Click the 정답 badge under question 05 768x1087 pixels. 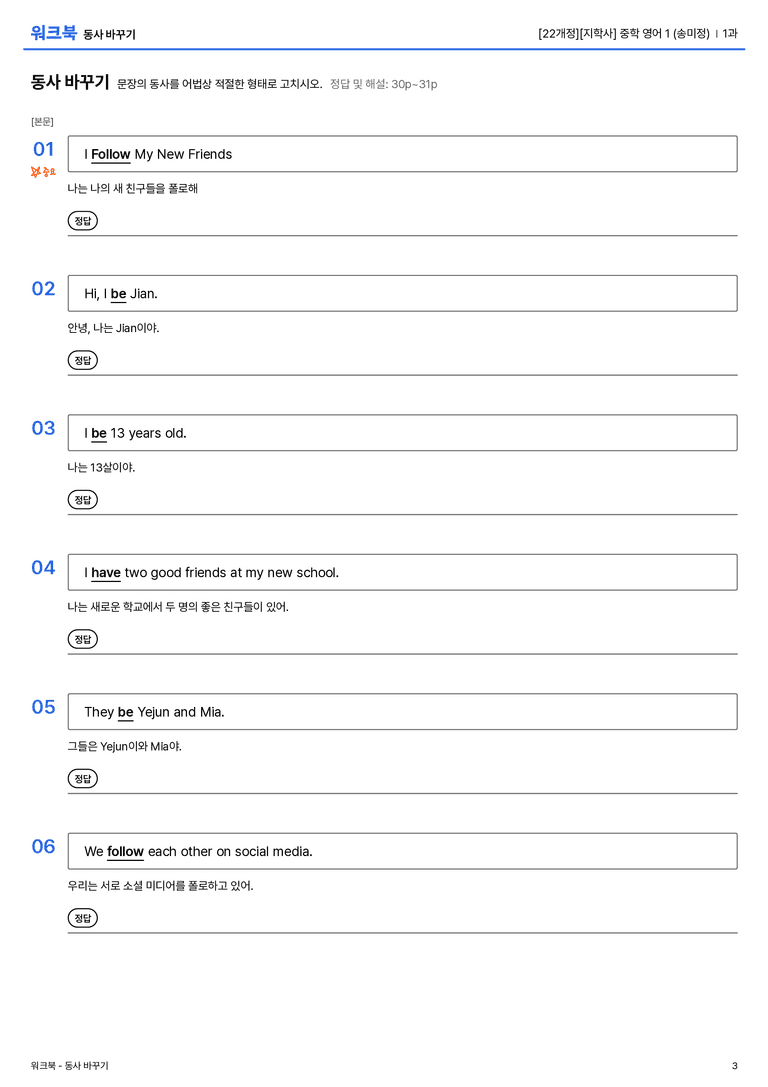click(82, 779)
